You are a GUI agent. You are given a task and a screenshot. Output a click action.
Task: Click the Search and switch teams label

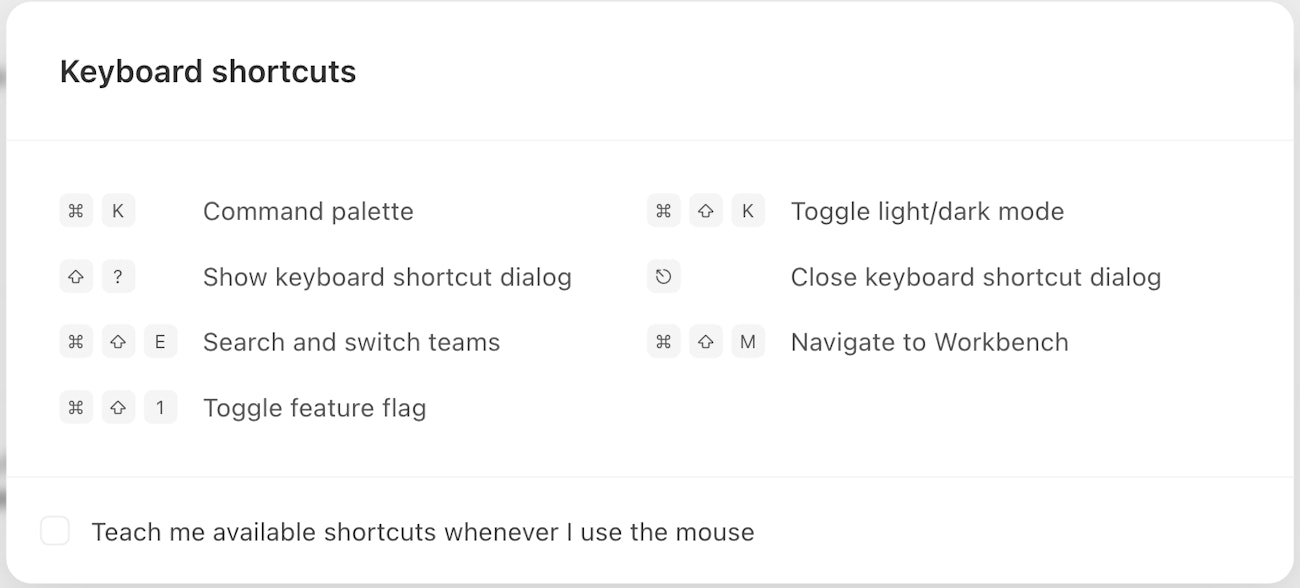tap(351, 342)
